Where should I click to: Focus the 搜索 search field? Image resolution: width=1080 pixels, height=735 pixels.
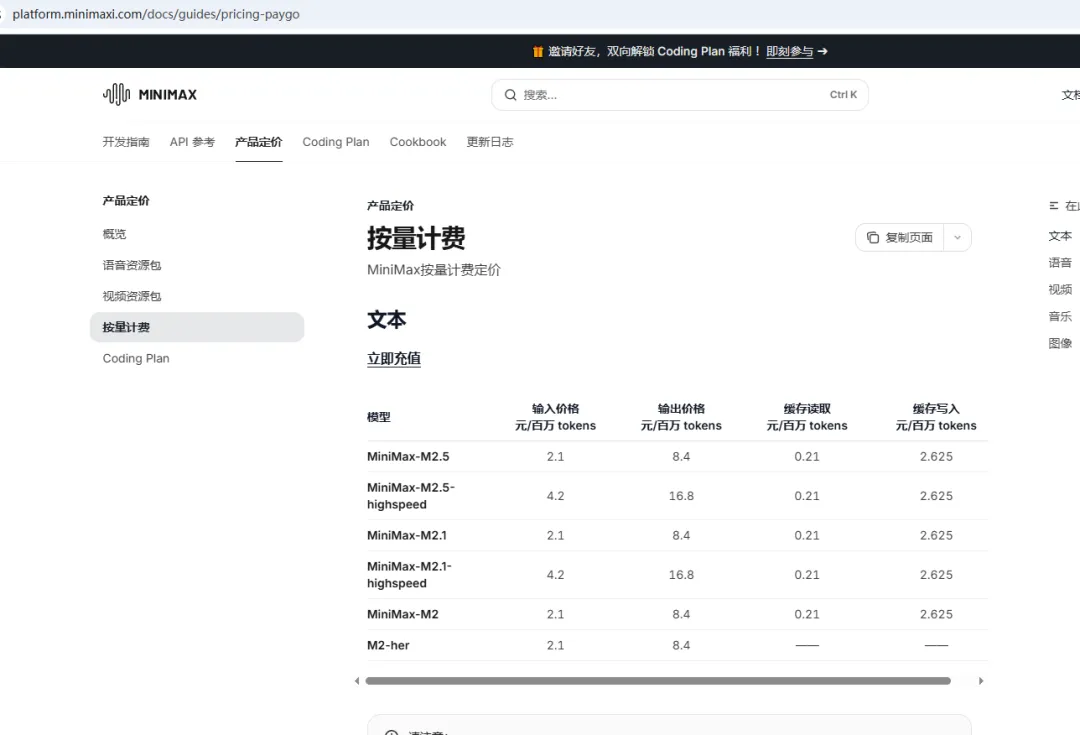pyautogui.click(x=679, y=95)
